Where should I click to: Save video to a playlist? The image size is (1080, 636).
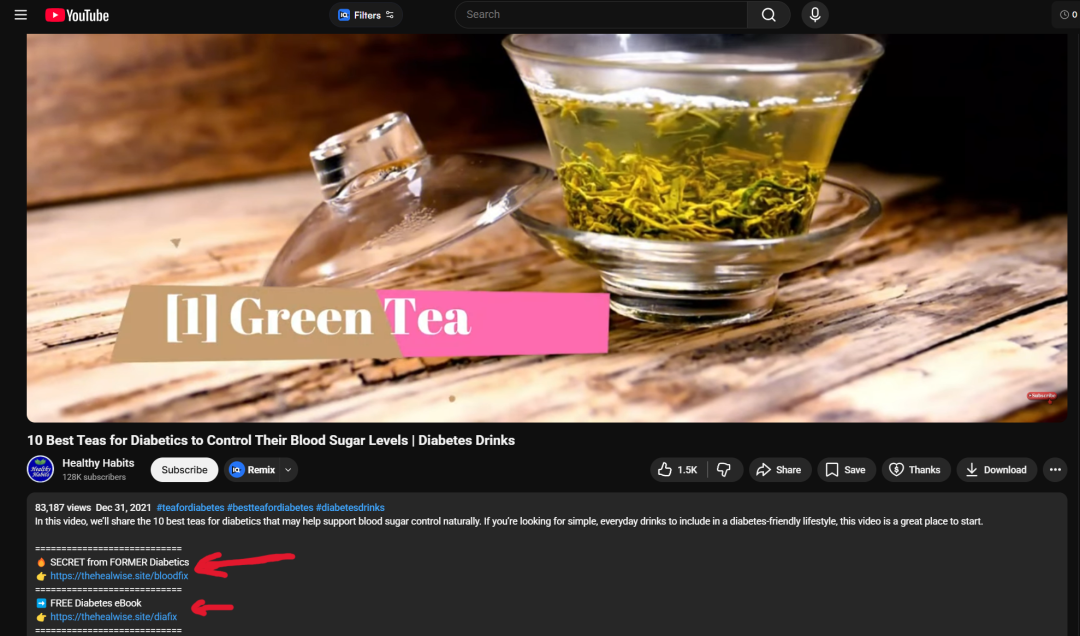844,470
